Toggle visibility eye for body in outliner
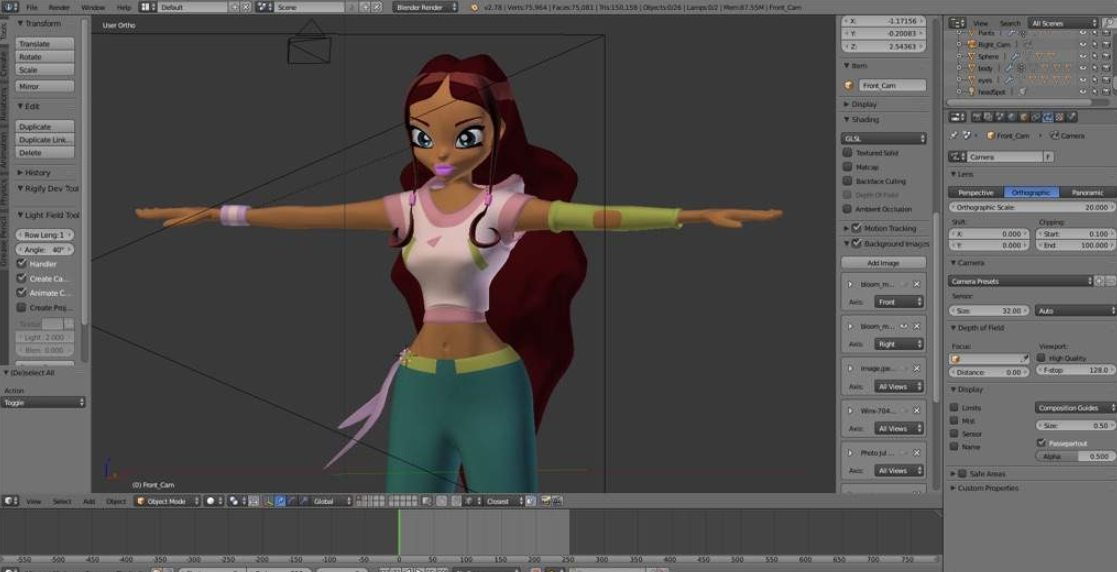Viewport: 1117px width, 572px height. point(1084,68)
